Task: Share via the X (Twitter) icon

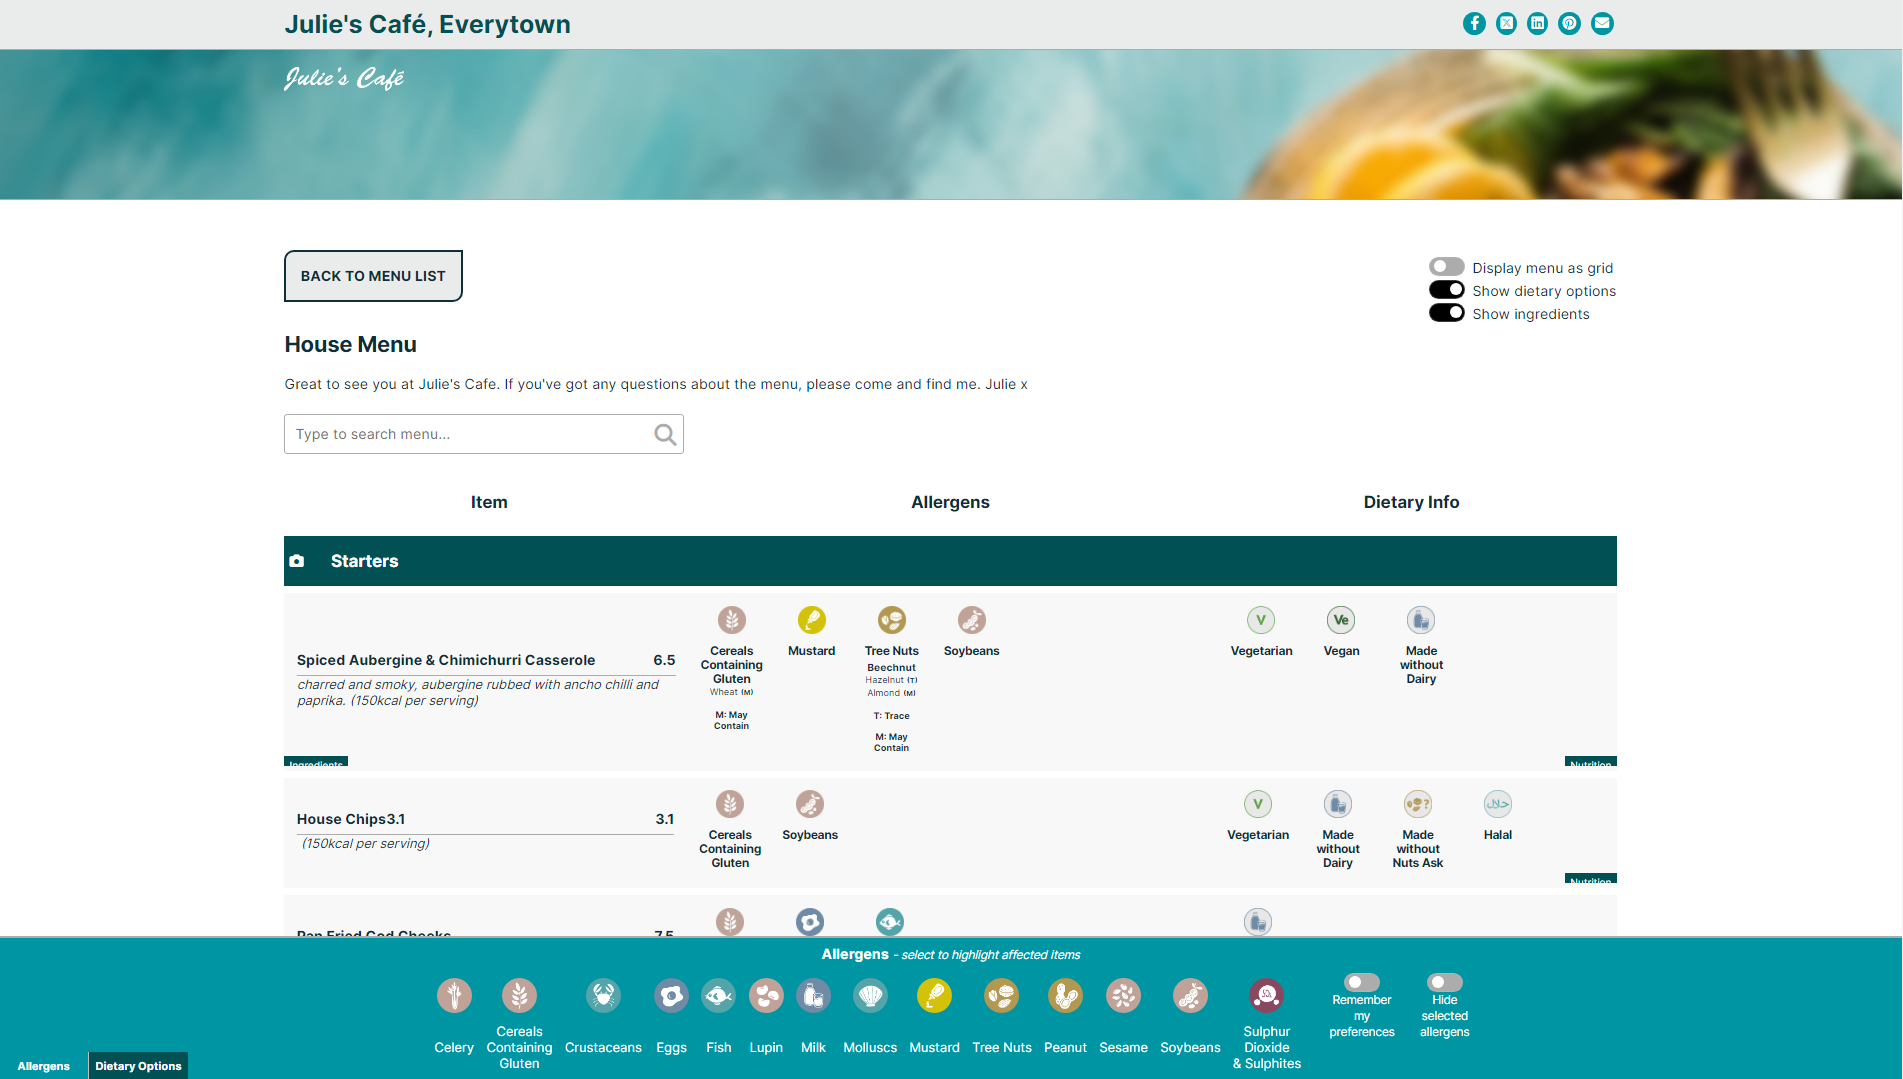Action: (1506, 24)
